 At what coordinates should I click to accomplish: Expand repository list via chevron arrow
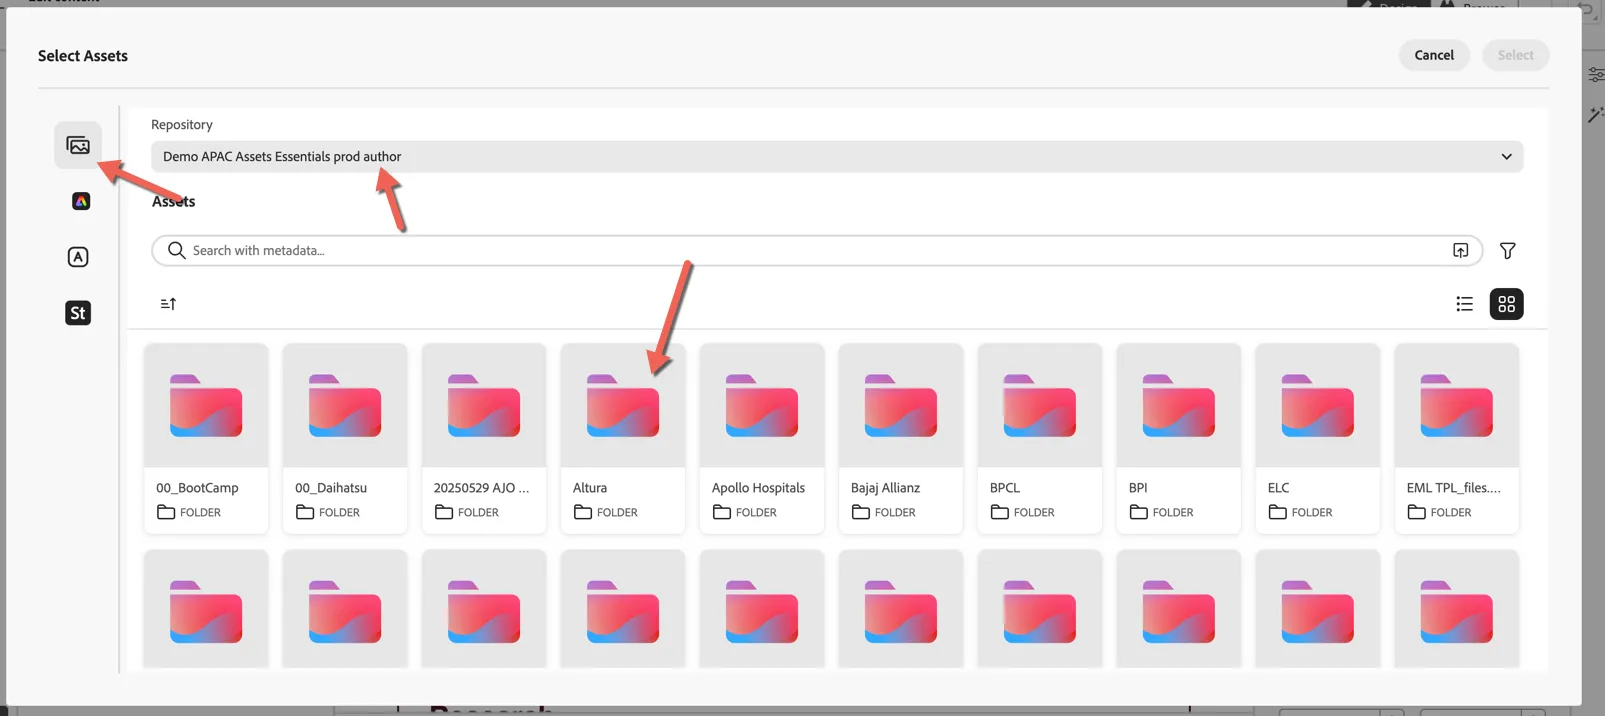[1506, 157]
